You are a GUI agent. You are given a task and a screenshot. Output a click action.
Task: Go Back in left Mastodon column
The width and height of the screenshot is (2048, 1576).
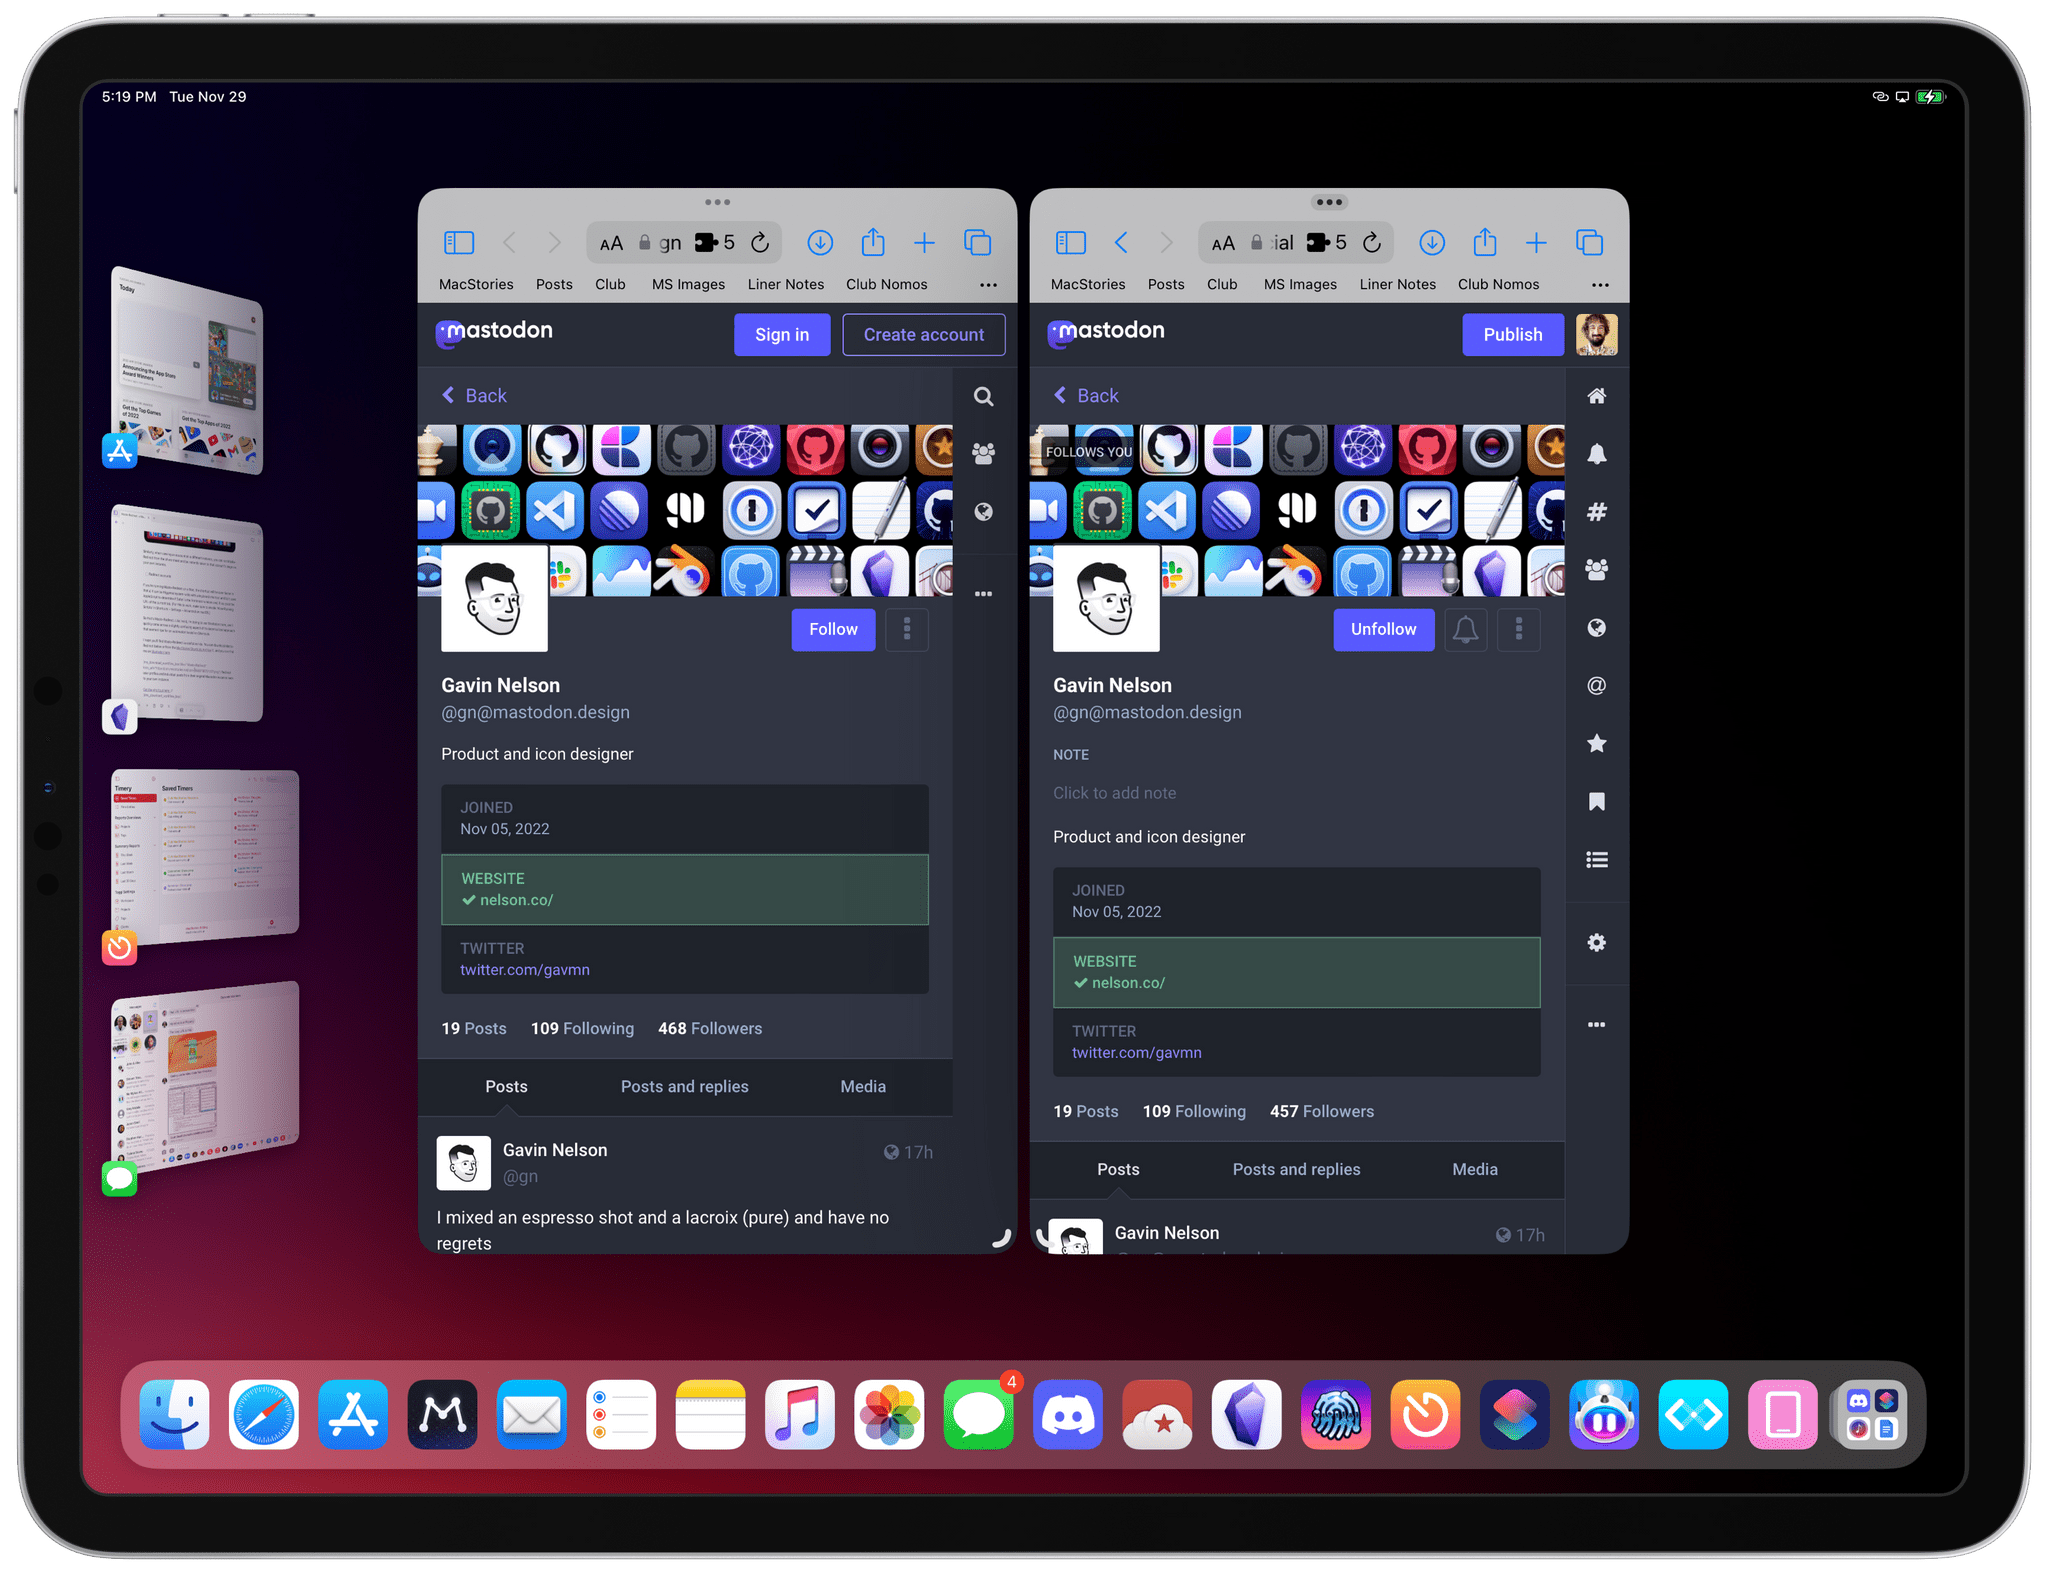pyautogui.click(x=475, y=395)
